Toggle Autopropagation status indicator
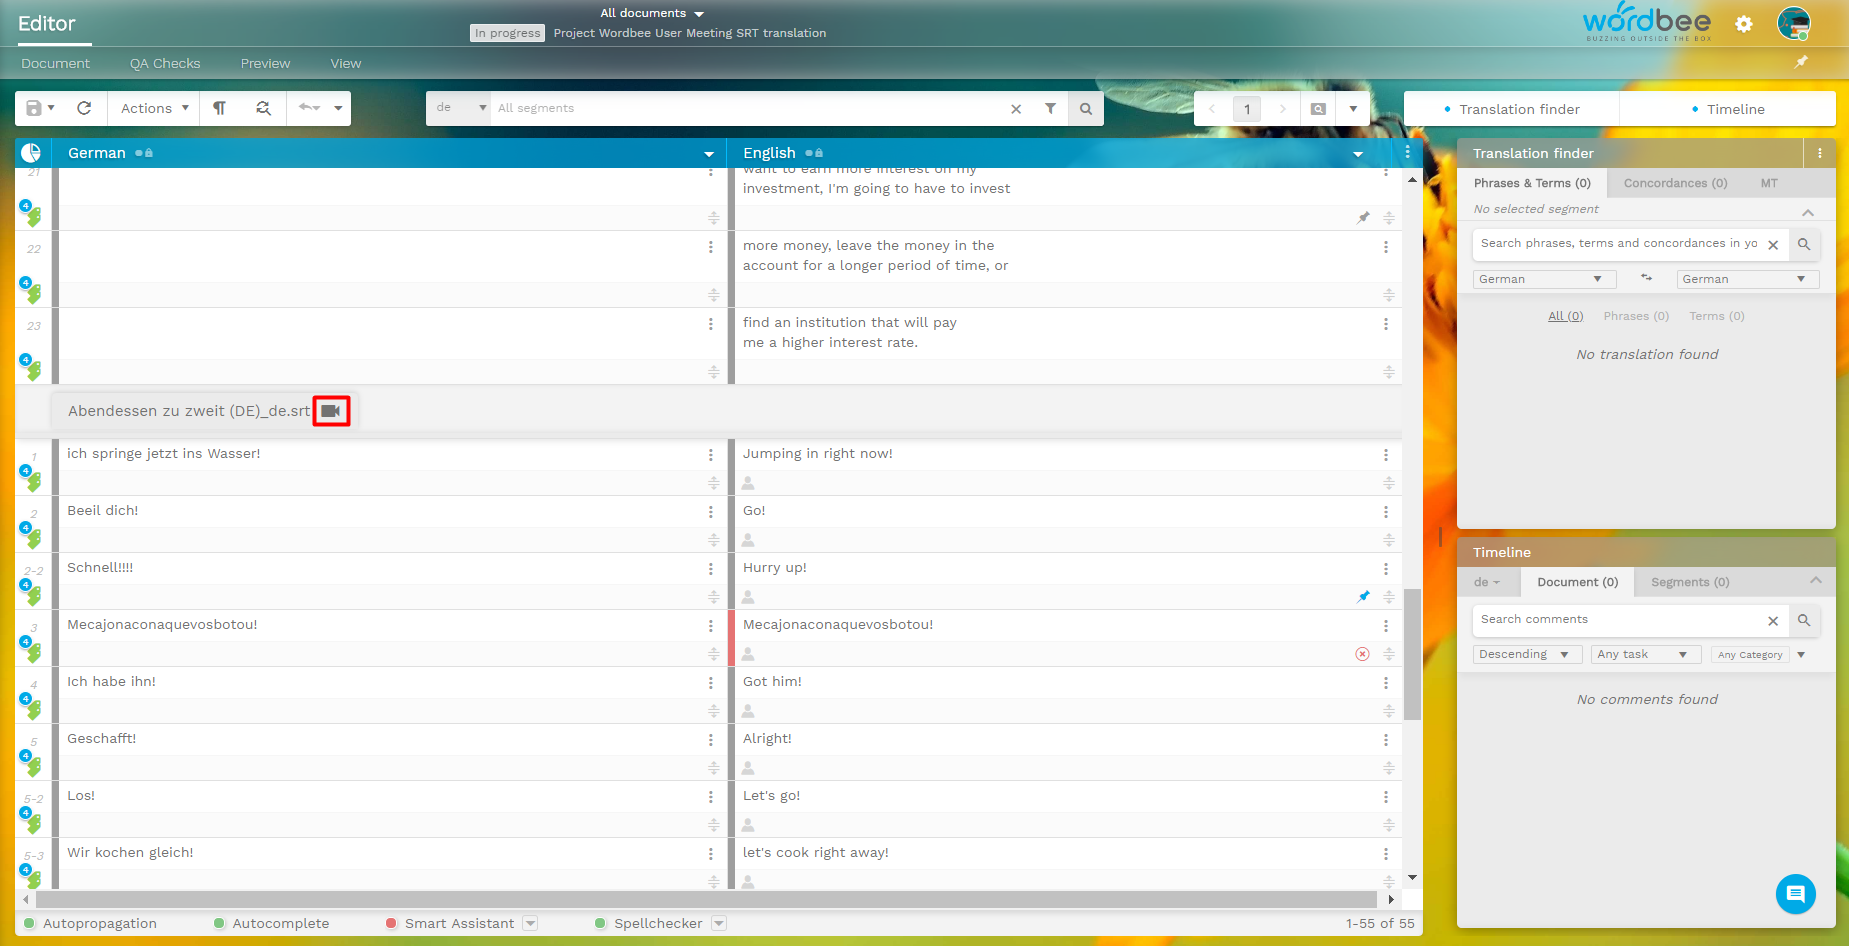 (30, 923)
